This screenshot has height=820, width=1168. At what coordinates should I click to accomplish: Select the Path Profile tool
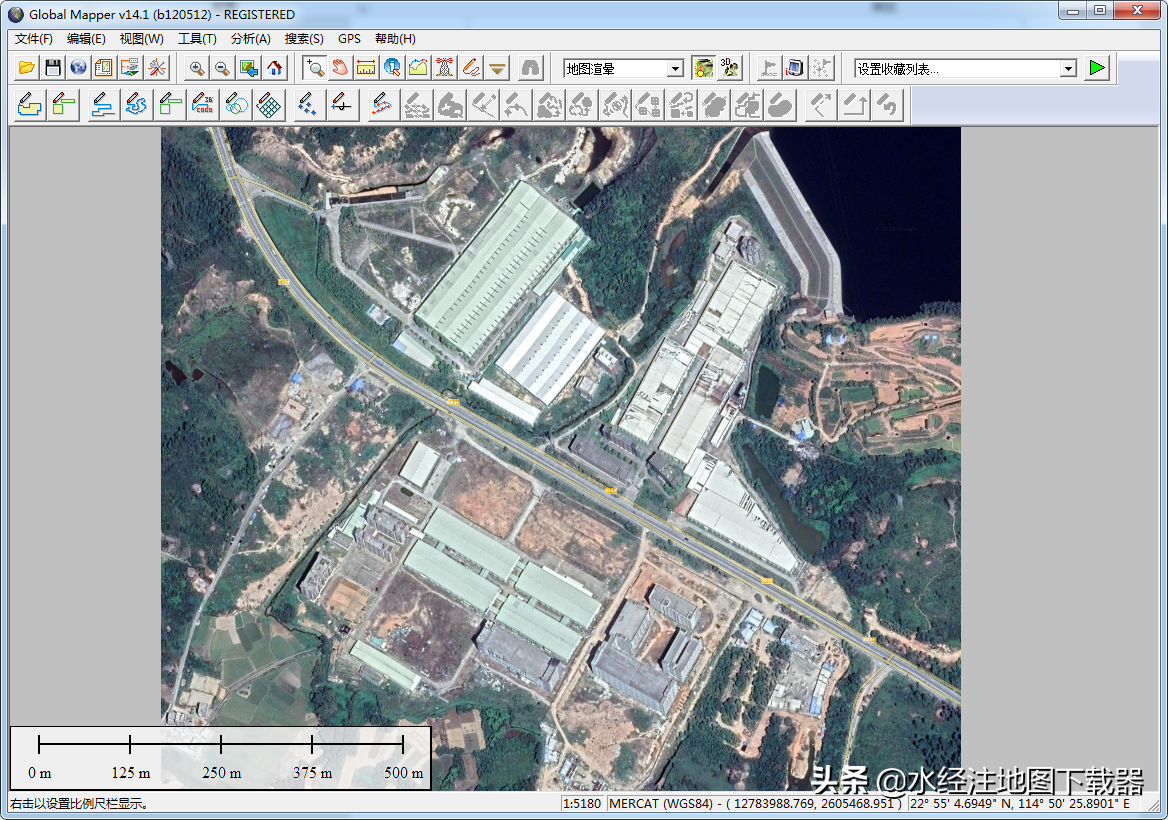(x=418, y=68)
